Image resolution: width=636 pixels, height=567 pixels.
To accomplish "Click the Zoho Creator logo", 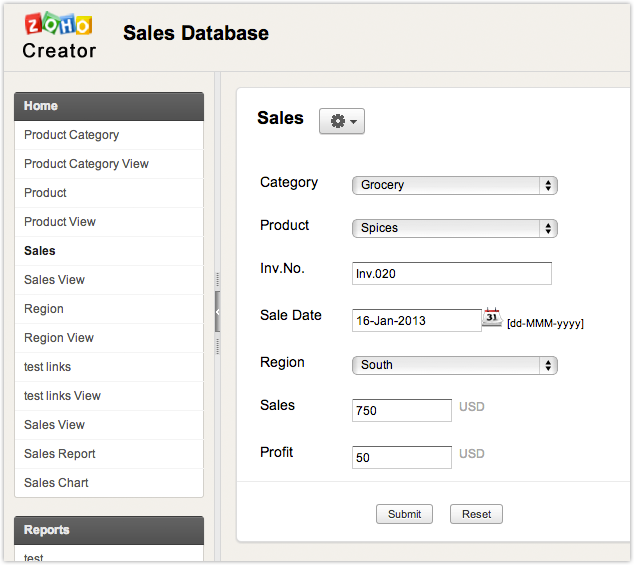I will click(x=59, y=36).
